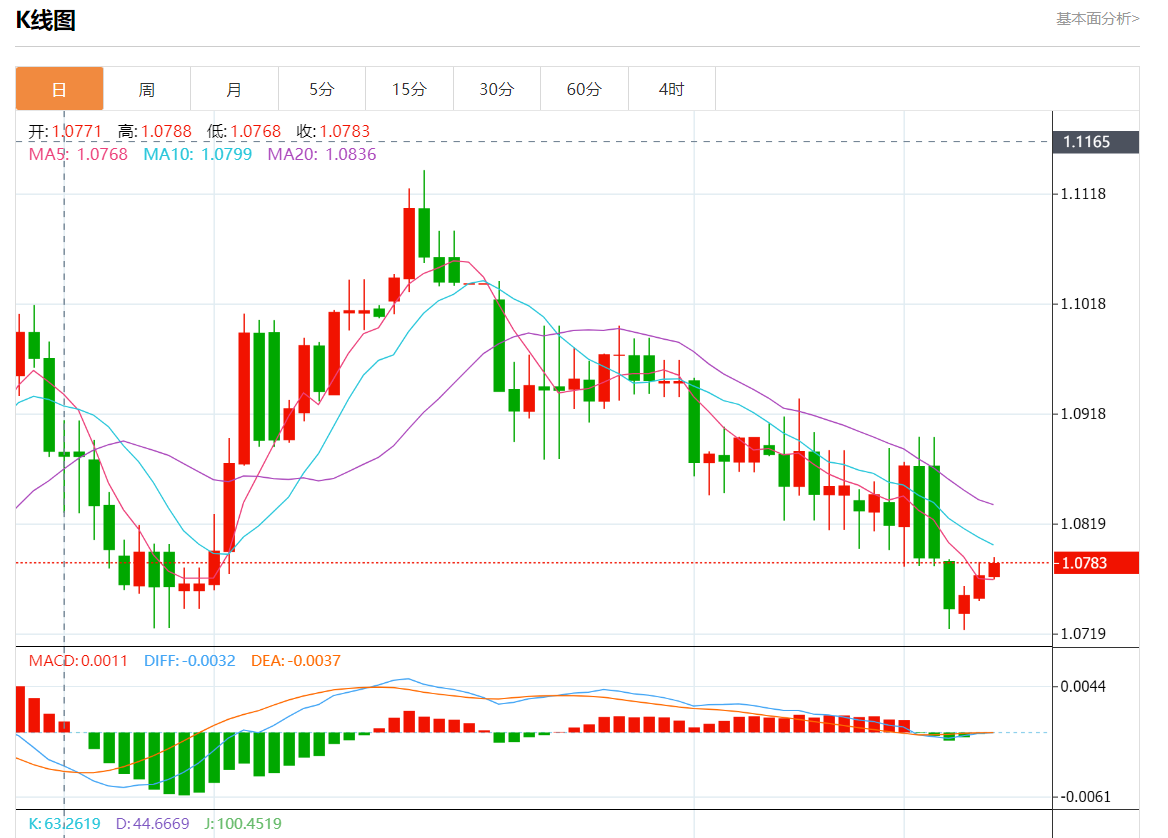
Task: Open the 基本面分析> link
Action: (x=1097, y=19)
